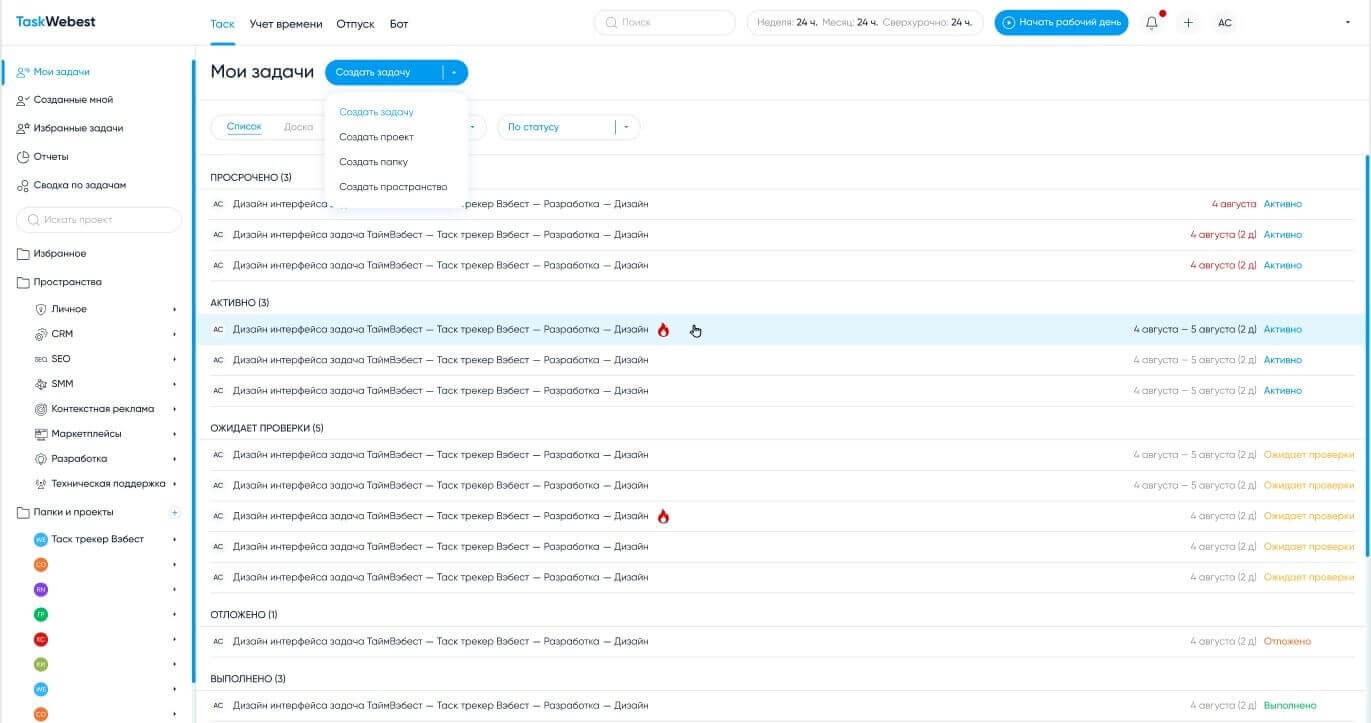Select the Список list view
Screen dimensions: 1371x723
click(244, 127)
